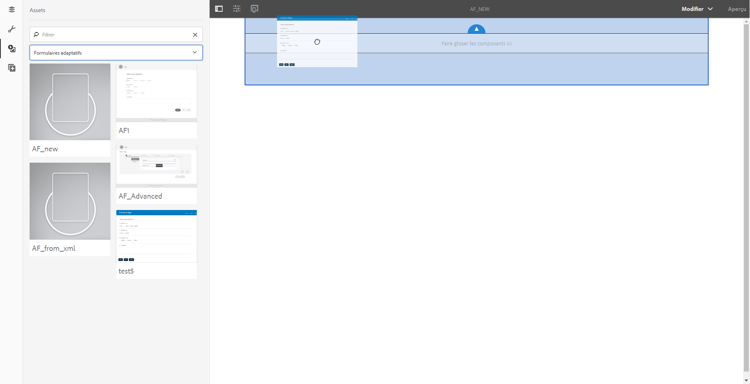Viewport: 750px width, 384px height.
Task: Select the test5 form thumbnail
Action: 156,236
